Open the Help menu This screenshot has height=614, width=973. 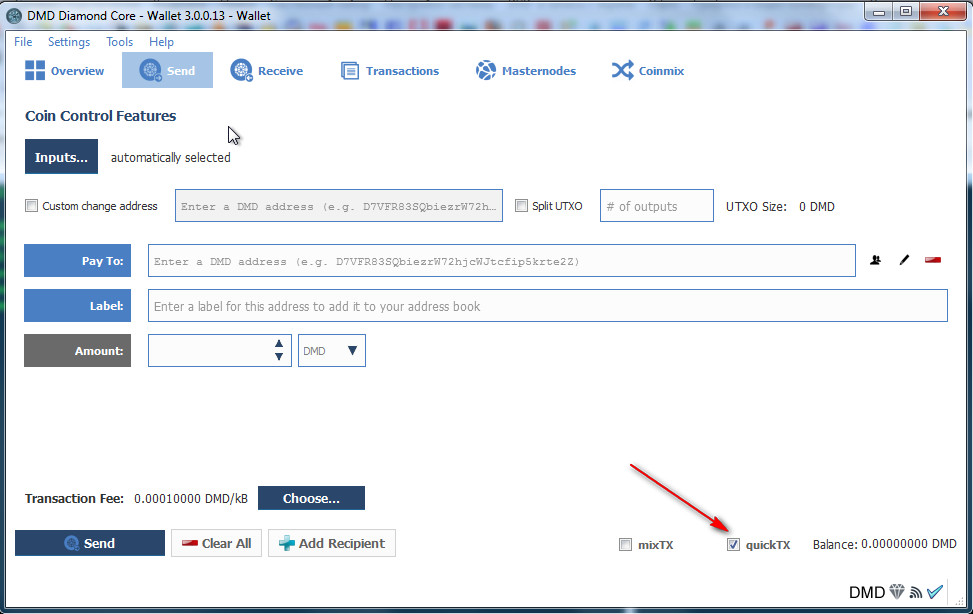tap(161, 42)
